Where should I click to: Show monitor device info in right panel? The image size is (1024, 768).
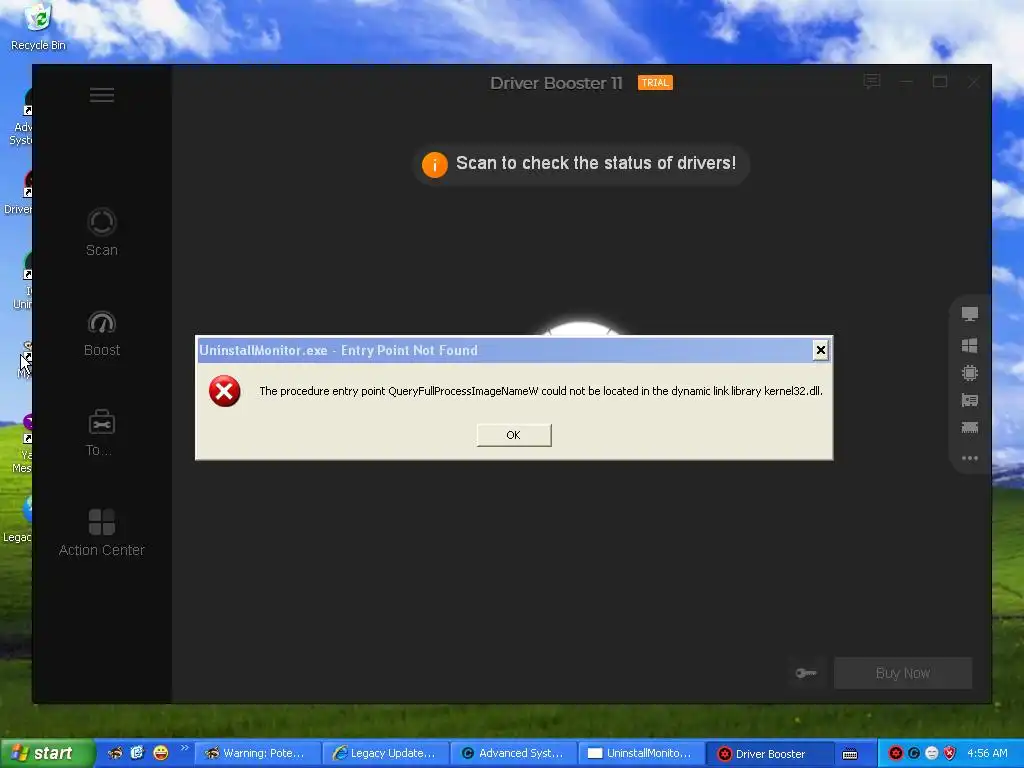[970, 314]
